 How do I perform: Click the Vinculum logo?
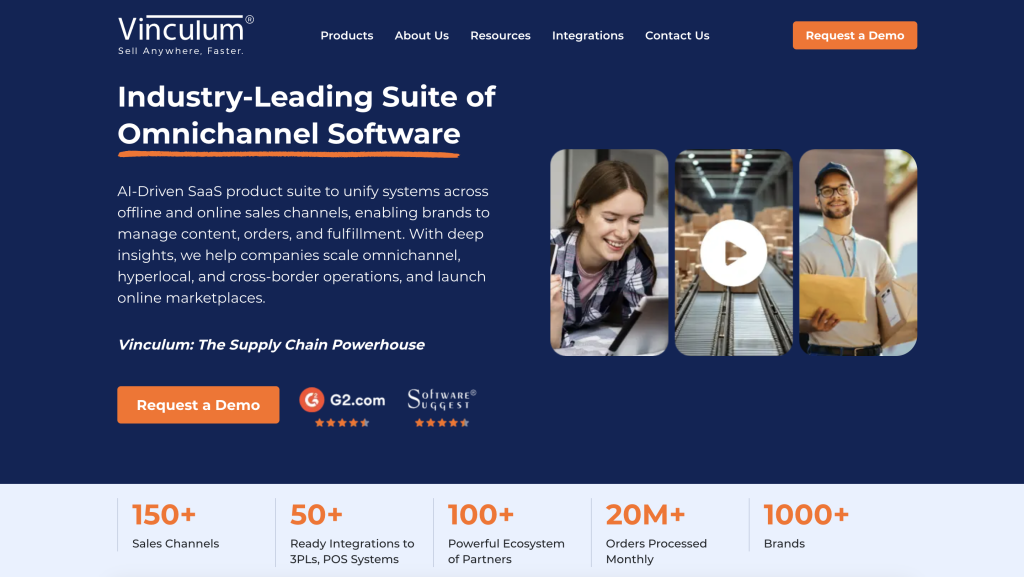[185, 35]
